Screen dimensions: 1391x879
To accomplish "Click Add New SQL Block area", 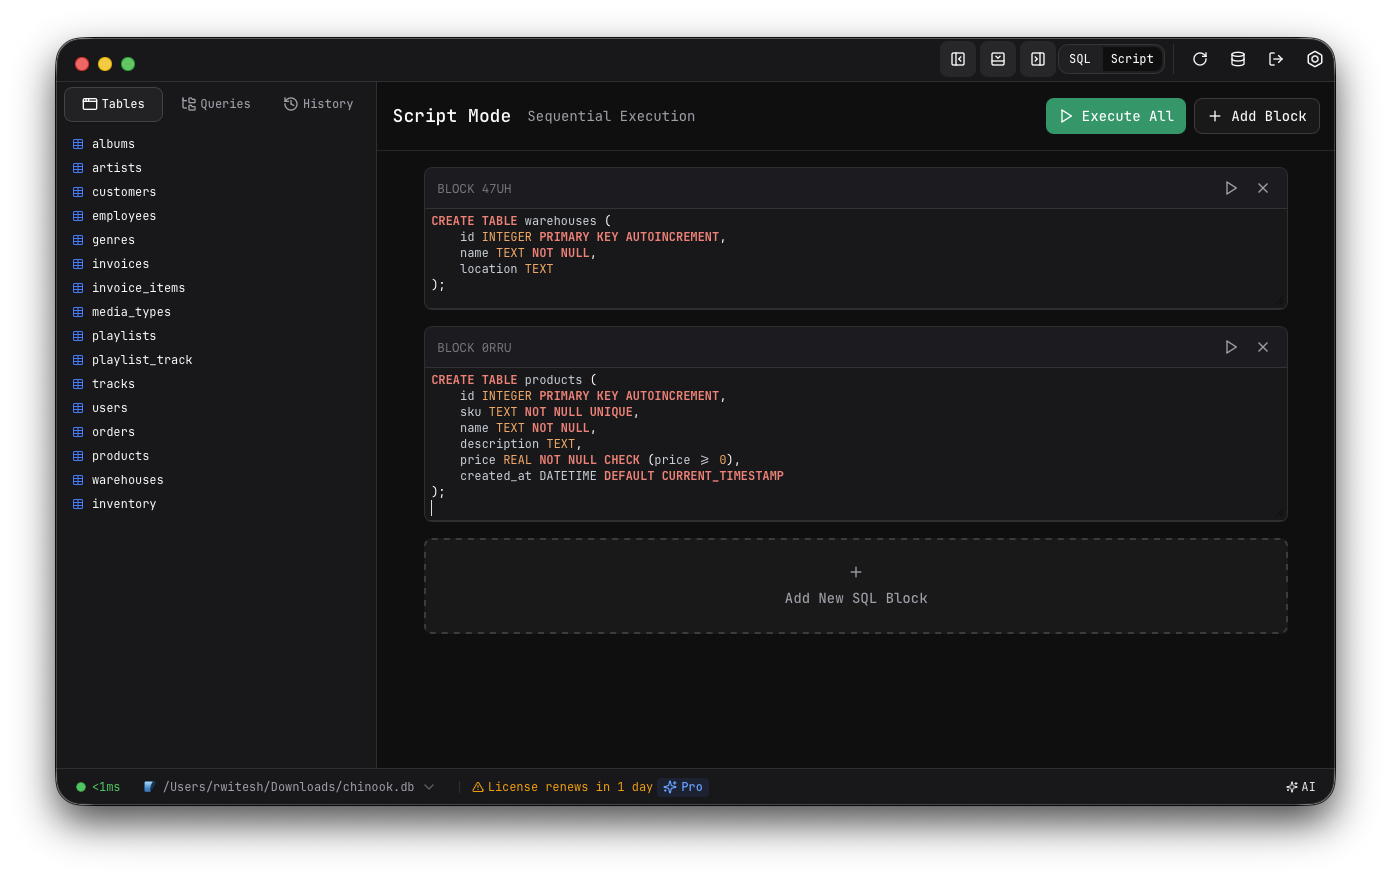I will 855,586.
